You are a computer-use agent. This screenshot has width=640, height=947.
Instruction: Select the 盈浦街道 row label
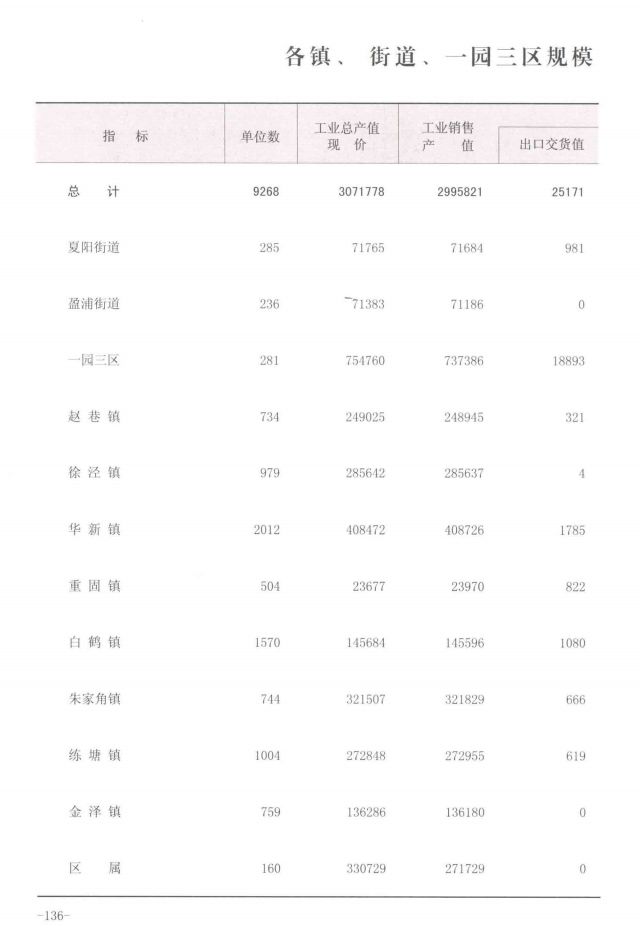pos(93,304)
